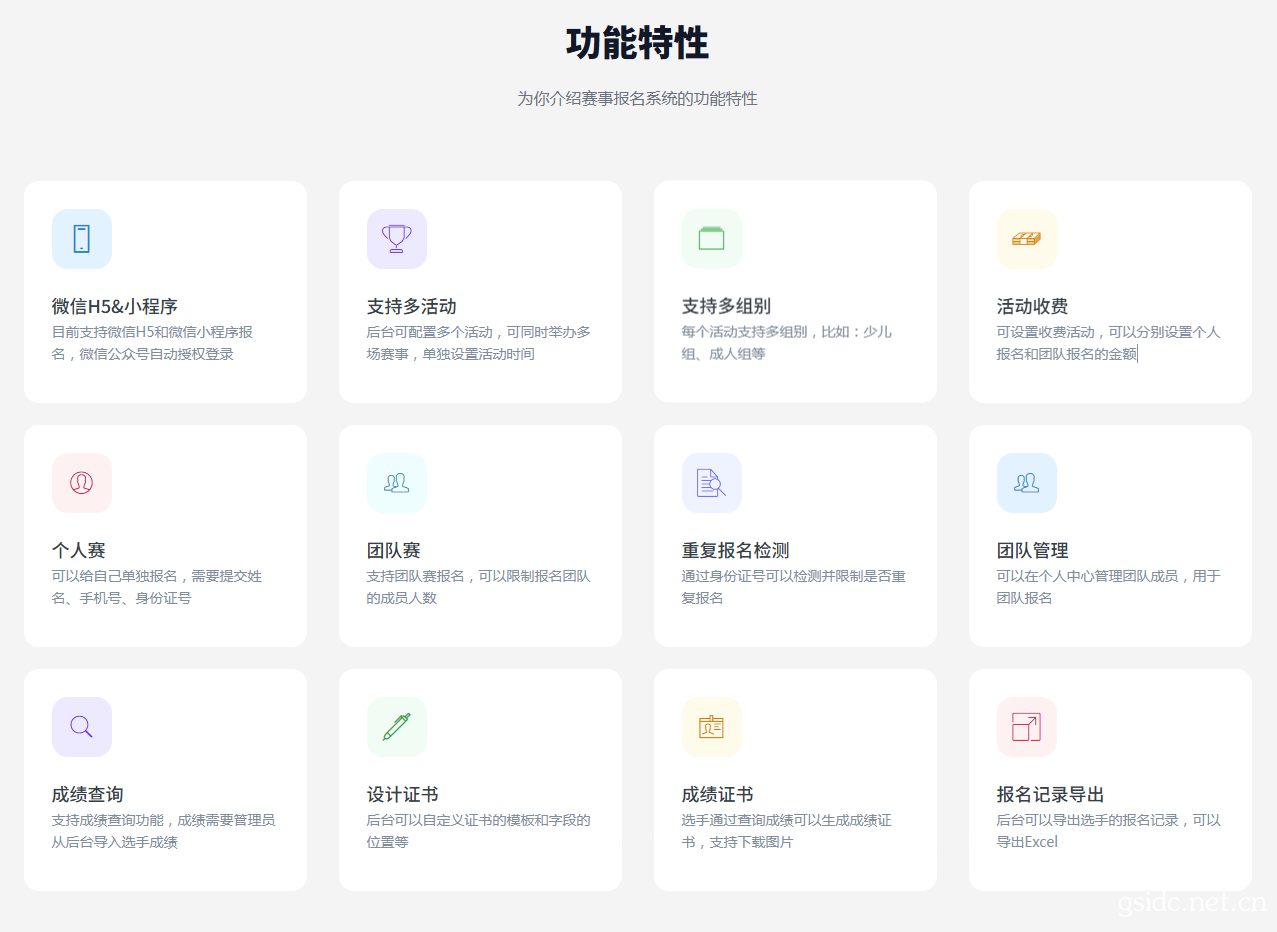This screenshot has height=932, width=1277.
Task: Click the group icon above 团队赛
Action: click(397, 483)
